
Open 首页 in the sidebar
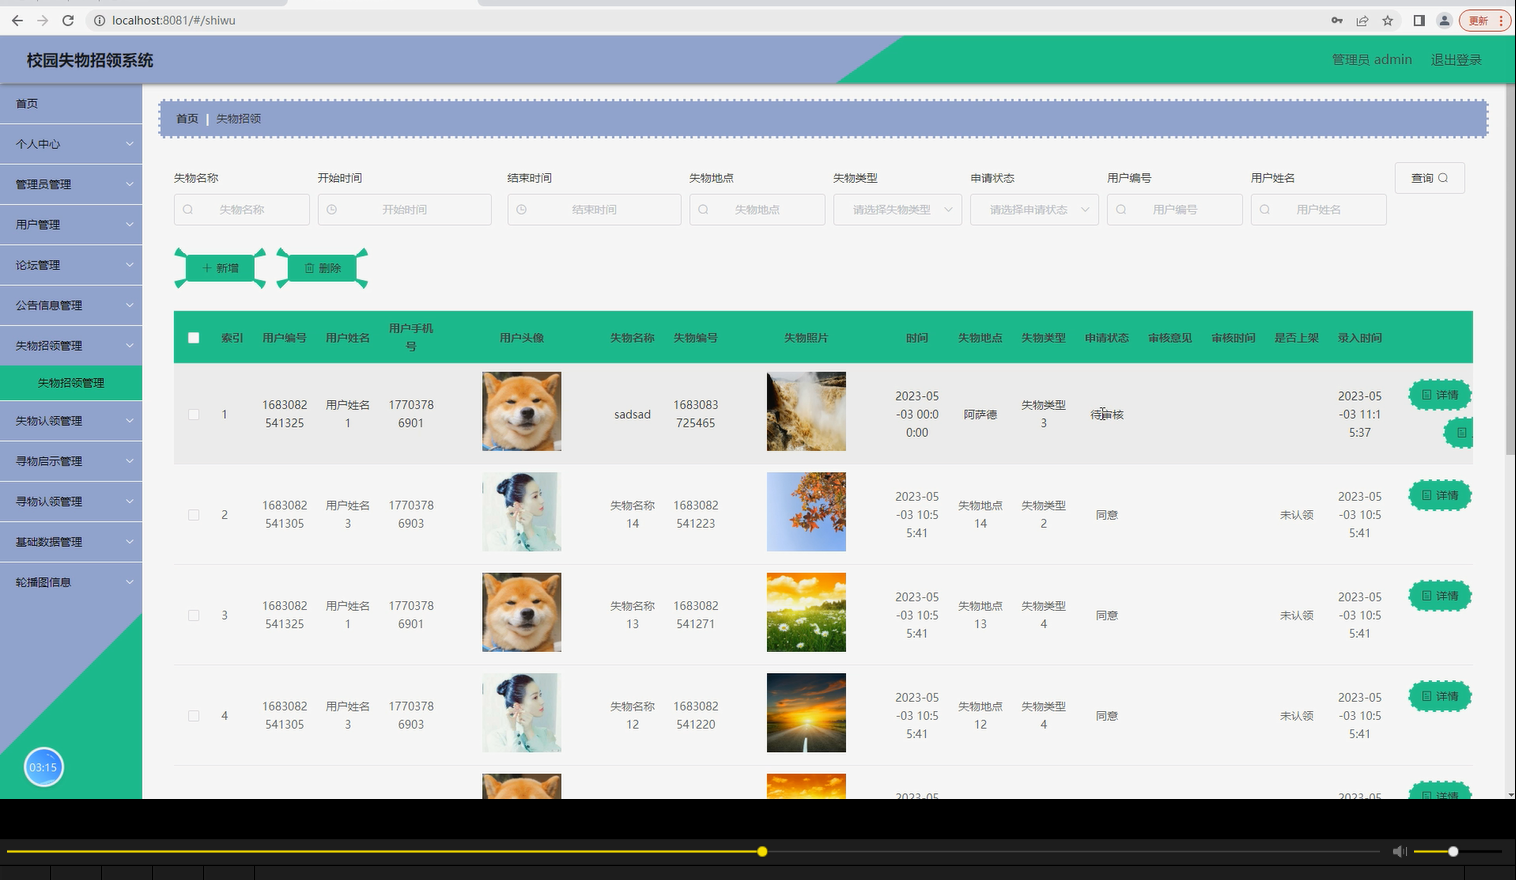click(71, 104)
